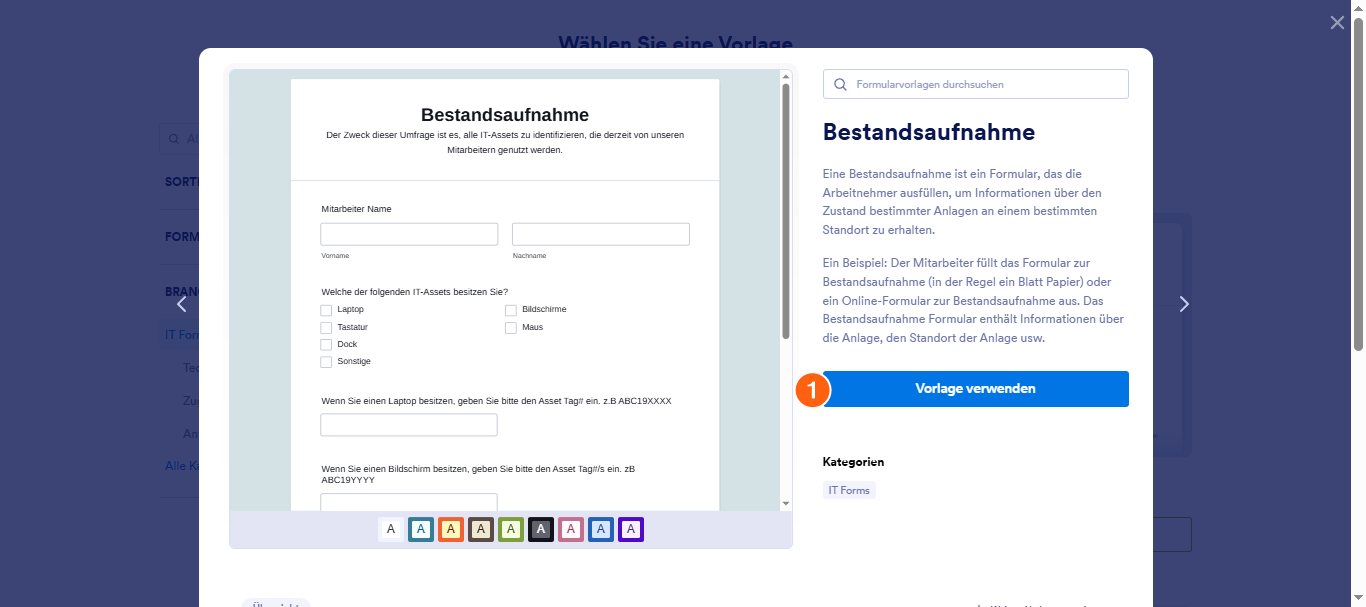Select the green theme swatch

click(511, 529)
